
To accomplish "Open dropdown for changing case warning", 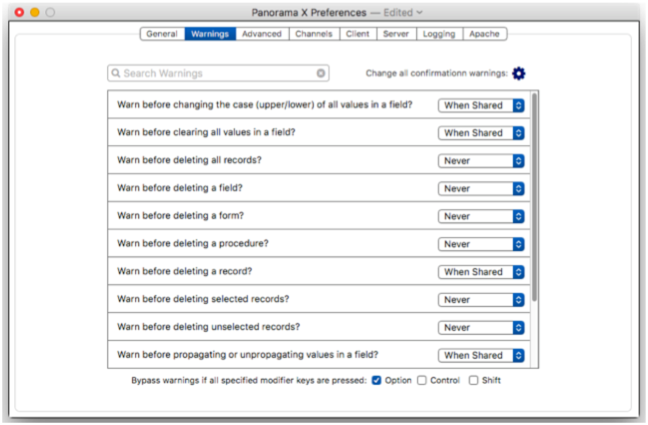I will click(x=481, y=105).
